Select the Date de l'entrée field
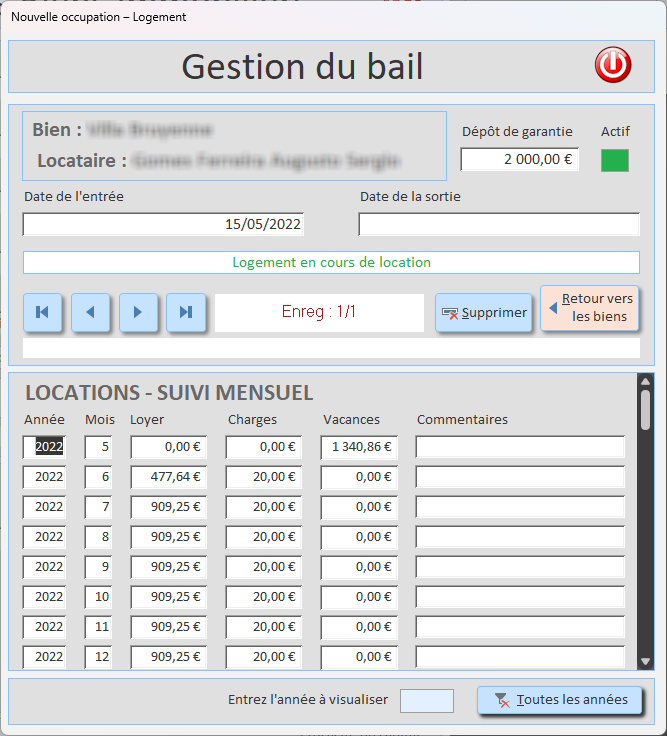Image resolution: width=667 pixels, height=736 pixels. point(163,225)
